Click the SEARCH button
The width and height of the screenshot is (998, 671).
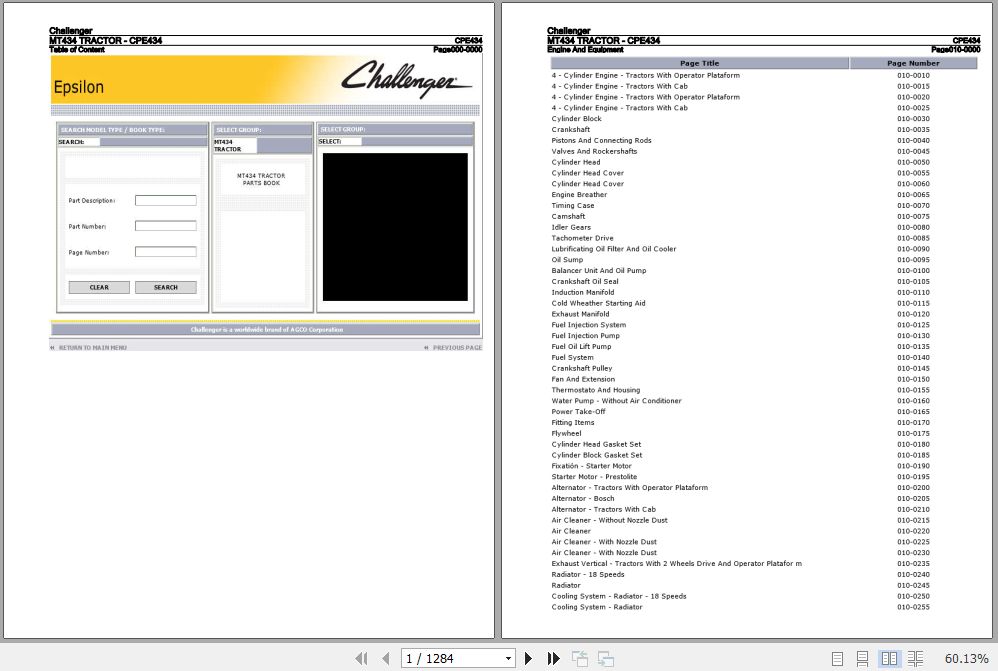(x=166, y=287)
